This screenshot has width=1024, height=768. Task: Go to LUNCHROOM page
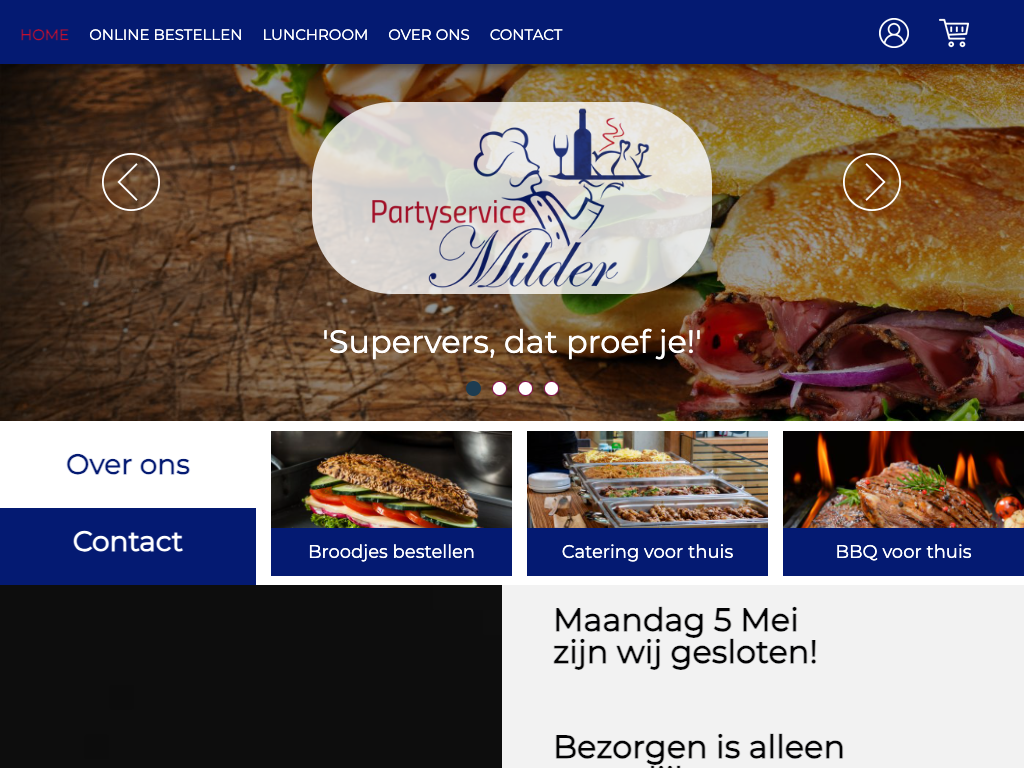pyautogui.click(x=315, y=35)
